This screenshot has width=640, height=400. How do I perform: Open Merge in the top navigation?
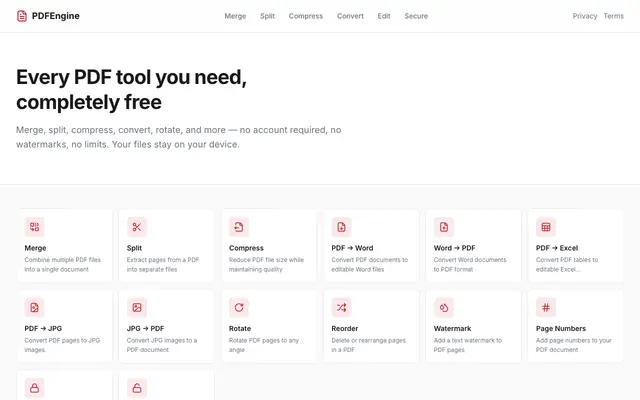click(235, 16)
